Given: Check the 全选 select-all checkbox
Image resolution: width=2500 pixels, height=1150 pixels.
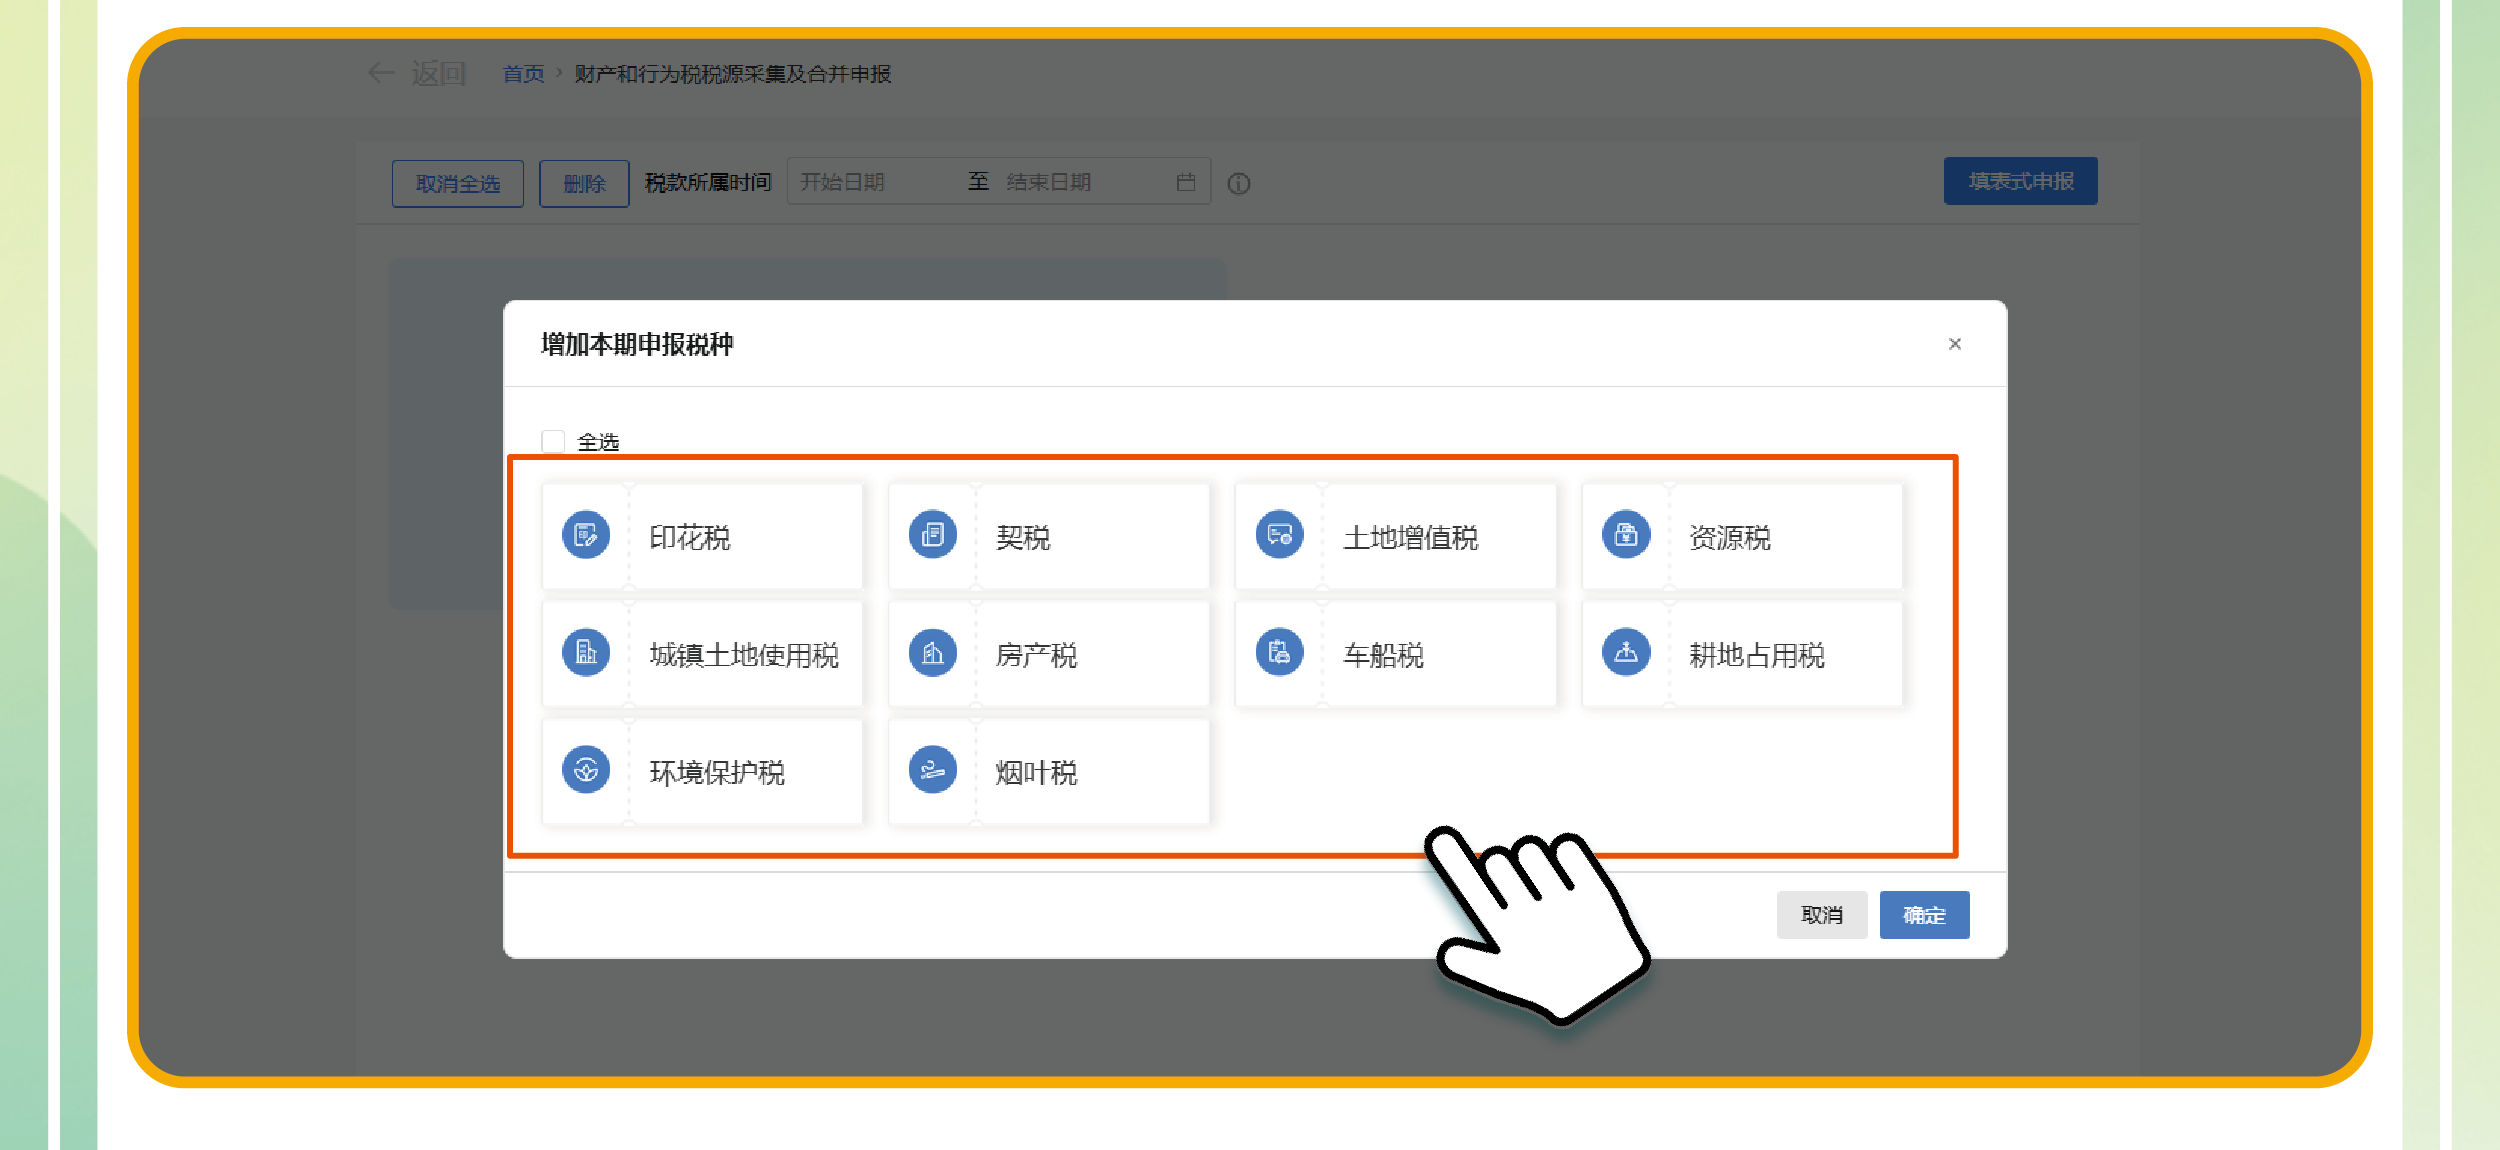Looking at the screenshot, I should pos(553,441).
